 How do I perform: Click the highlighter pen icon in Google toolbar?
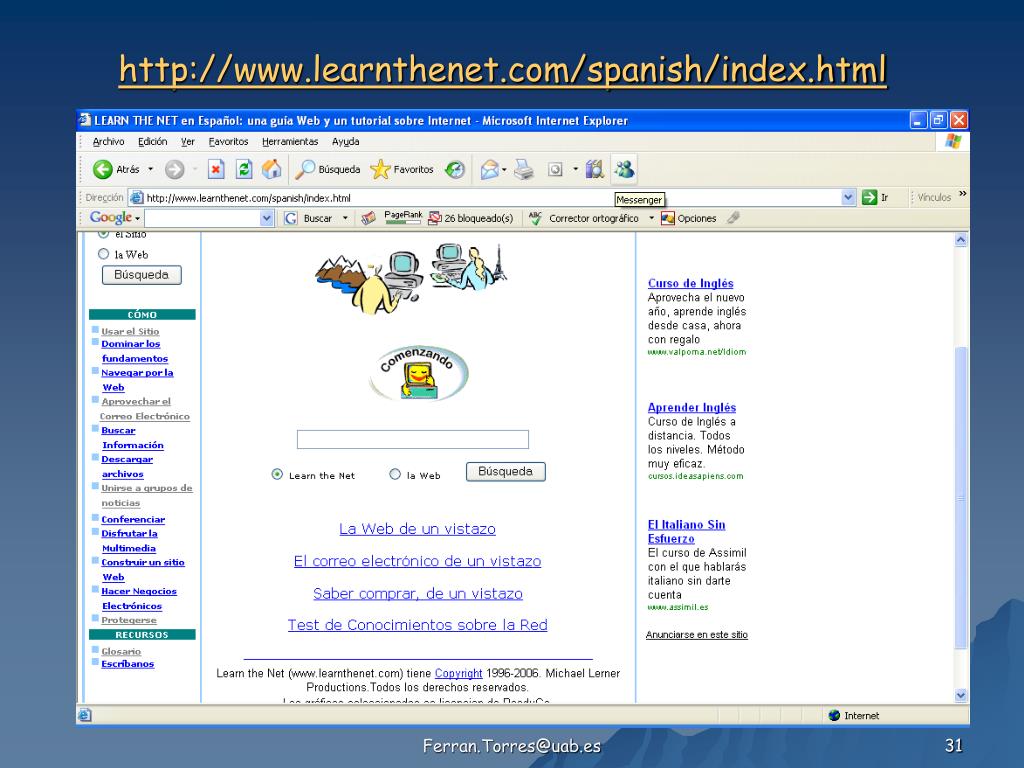coord(733,217)
